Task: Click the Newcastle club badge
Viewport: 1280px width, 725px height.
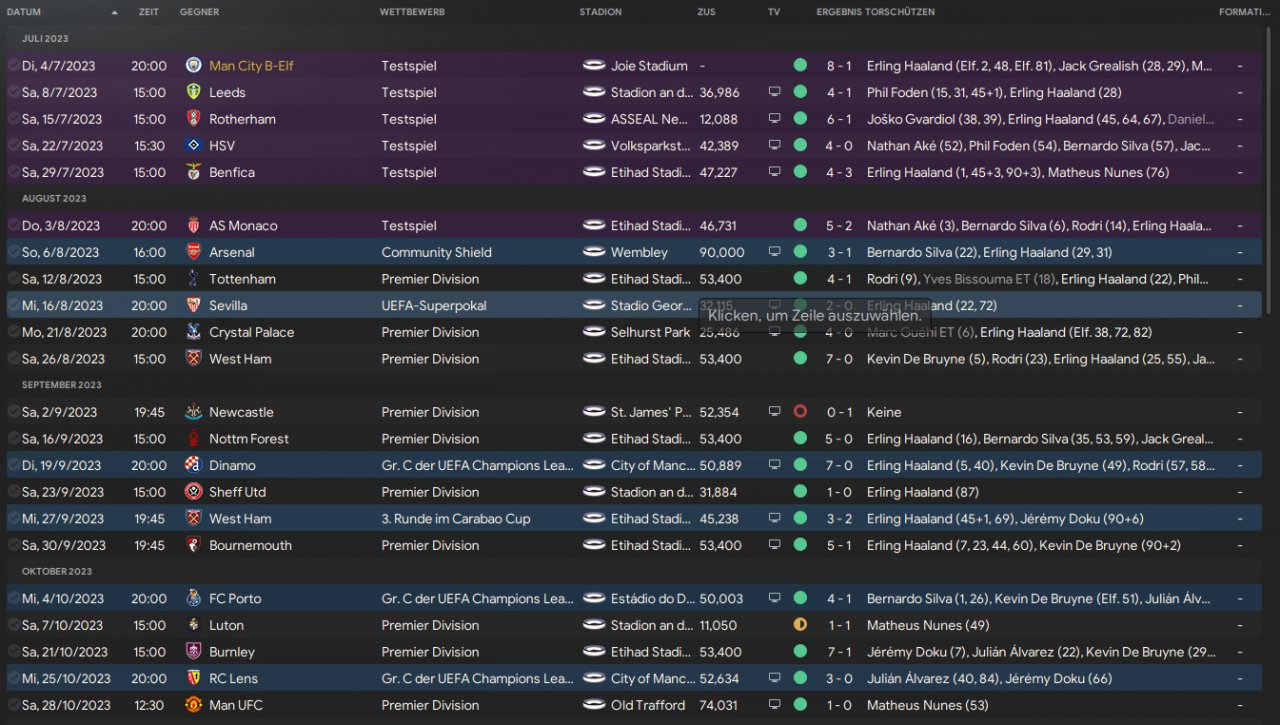Action: click(193, 412)
